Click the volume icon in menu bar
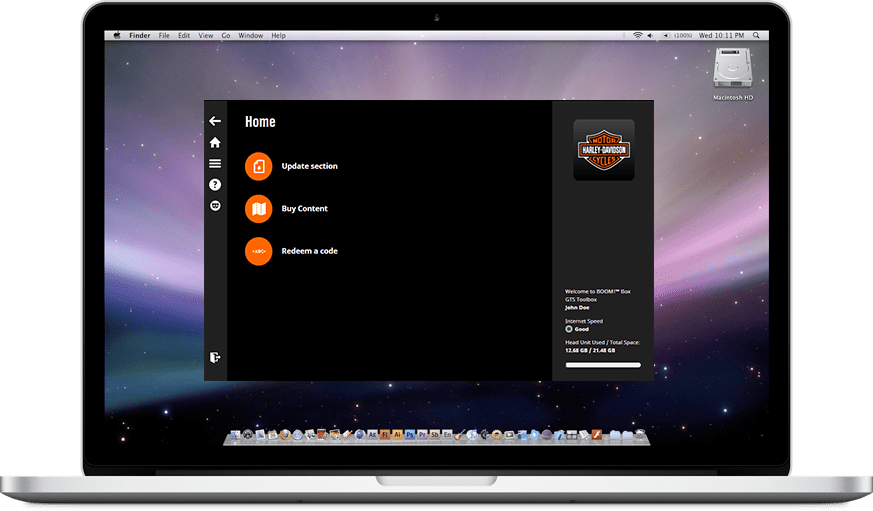The width and height of the screenshot is (873, 511). tap(650, 35)
